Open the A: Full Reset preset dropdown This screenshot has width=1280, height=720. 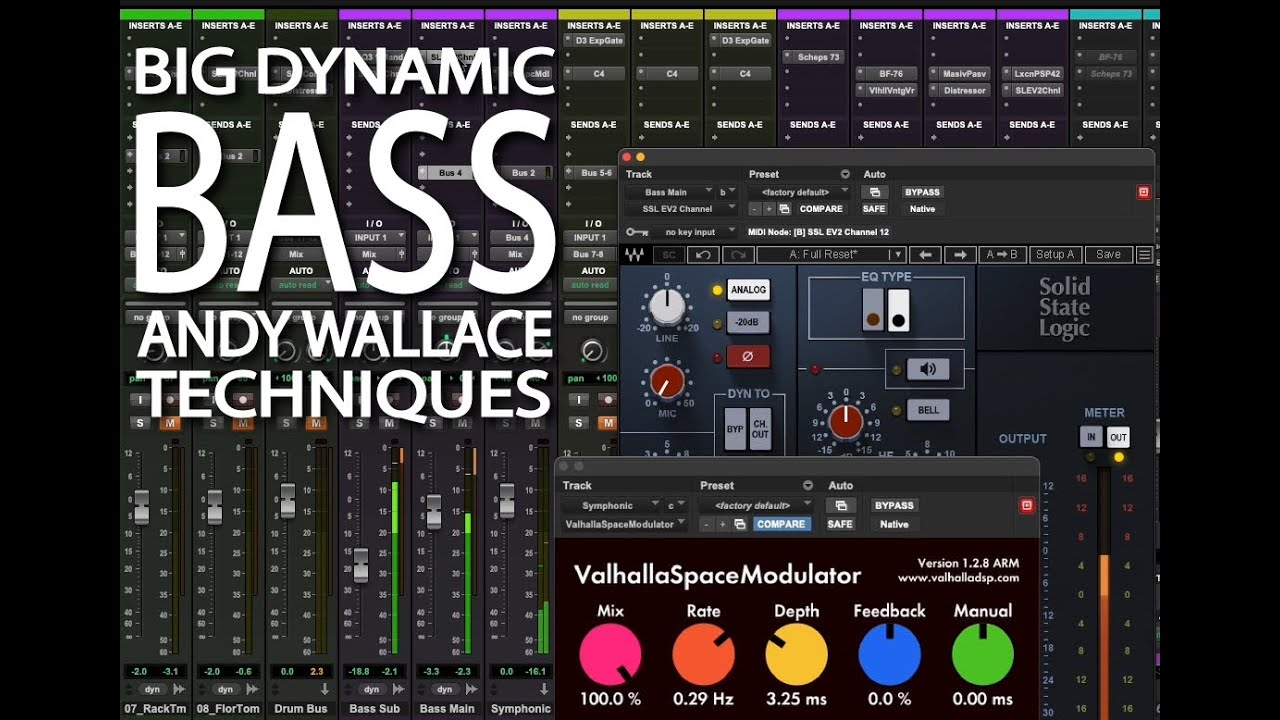[832, 255]
